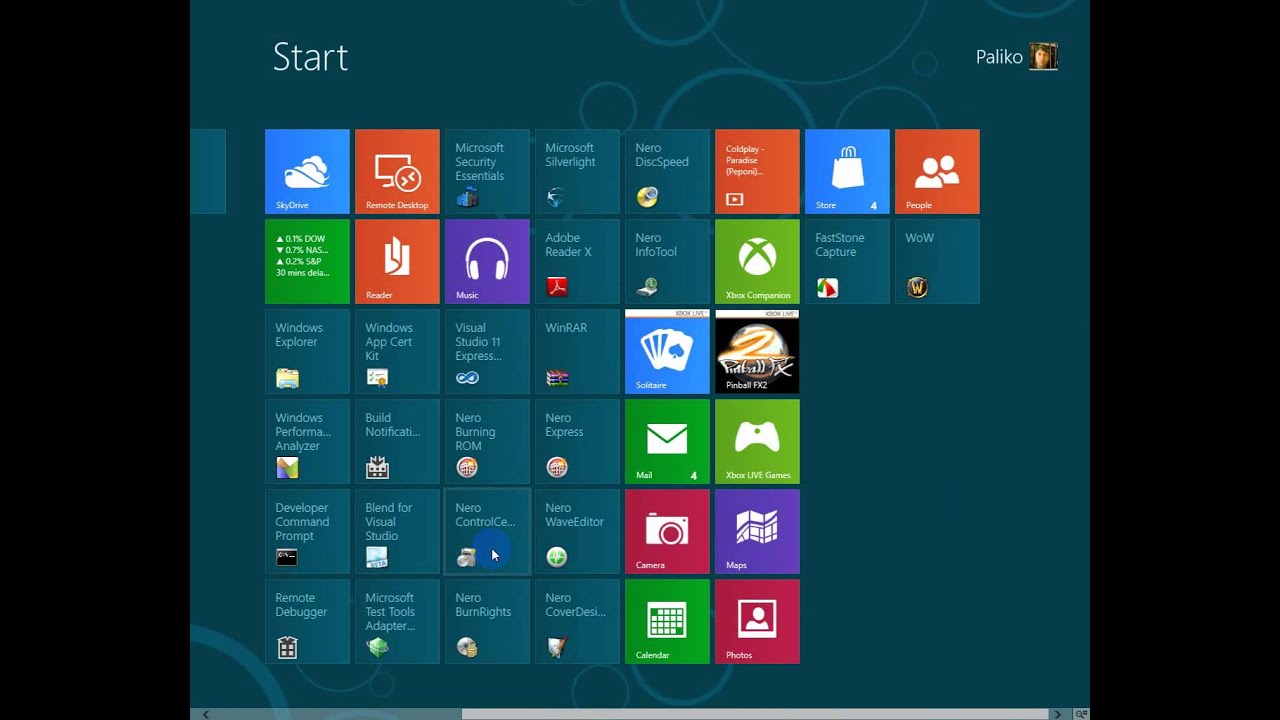Viewport: 1280px width, 720px height.
Task: Open the Mail tile
Action: (667, 441)
